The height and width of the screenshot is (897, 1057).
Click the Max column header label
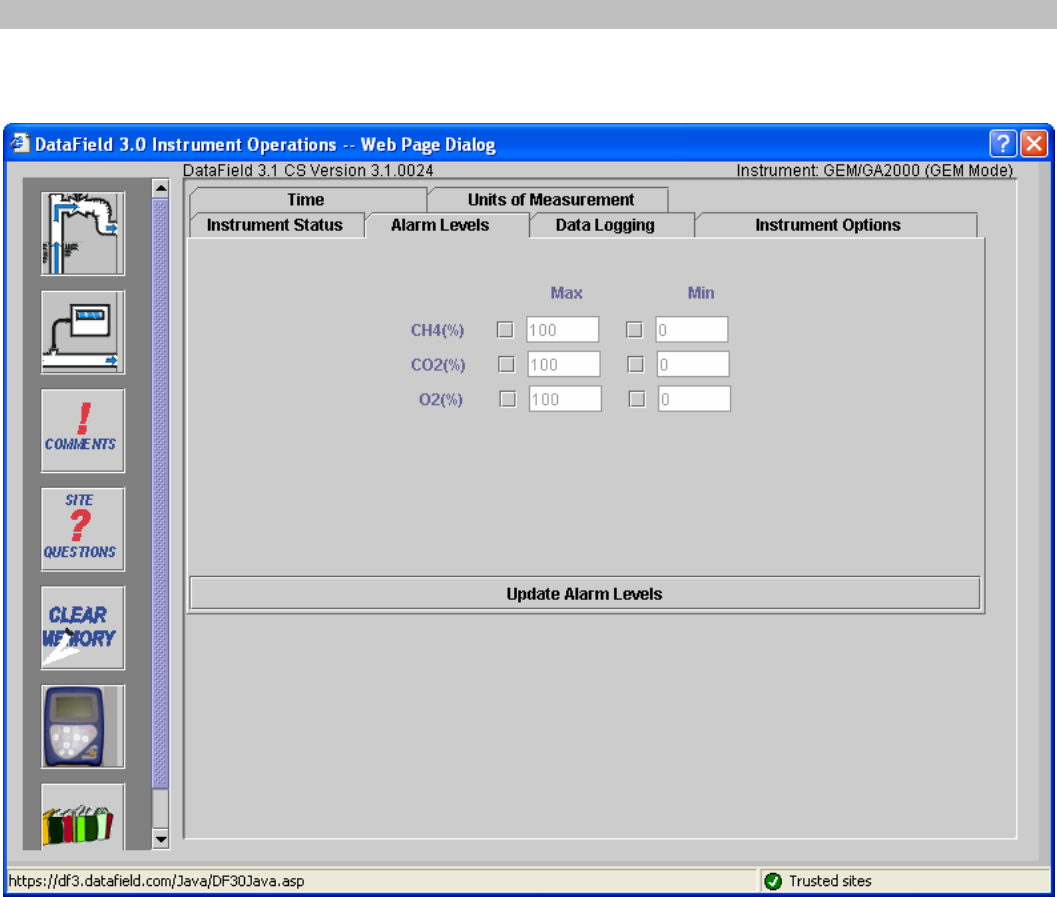(x=566, y=293)
